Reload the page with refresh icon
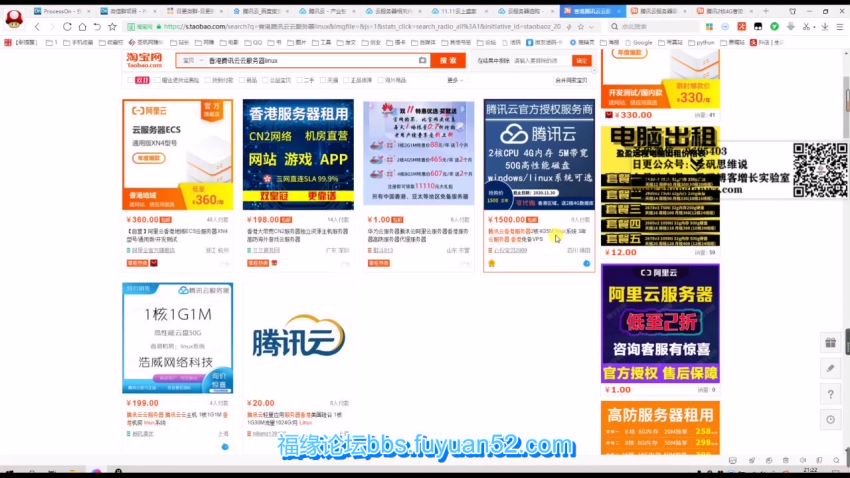Viewport: 850px width, 478px height. tap(67, 27)
